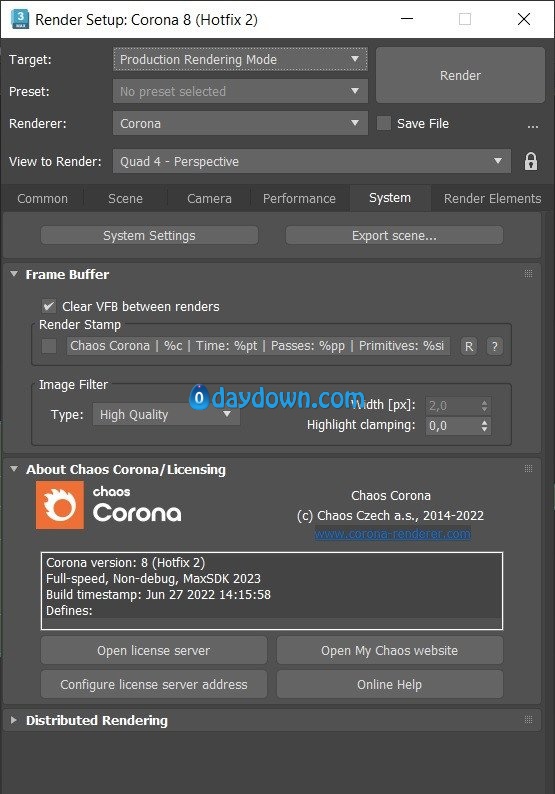This screenshot has height=794, width=555.
Task: Click the About Chaos Corona rollout grip handle
Action: click(x=528, y=469)
